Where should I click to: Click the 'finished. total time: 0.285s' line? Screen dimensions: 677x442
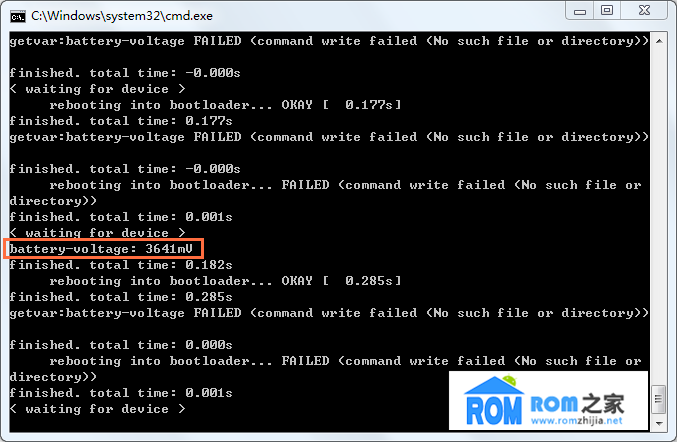click(121, 297)
